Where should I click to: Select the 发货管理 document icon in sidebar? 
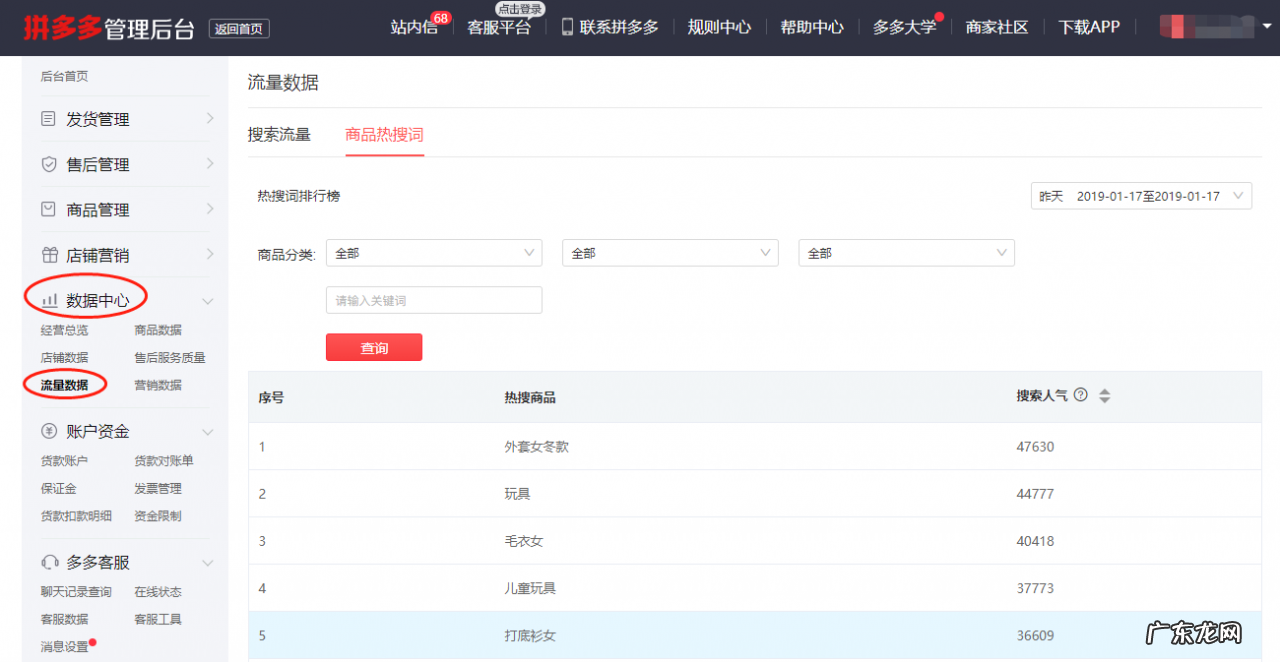click(x=48, y=118)
